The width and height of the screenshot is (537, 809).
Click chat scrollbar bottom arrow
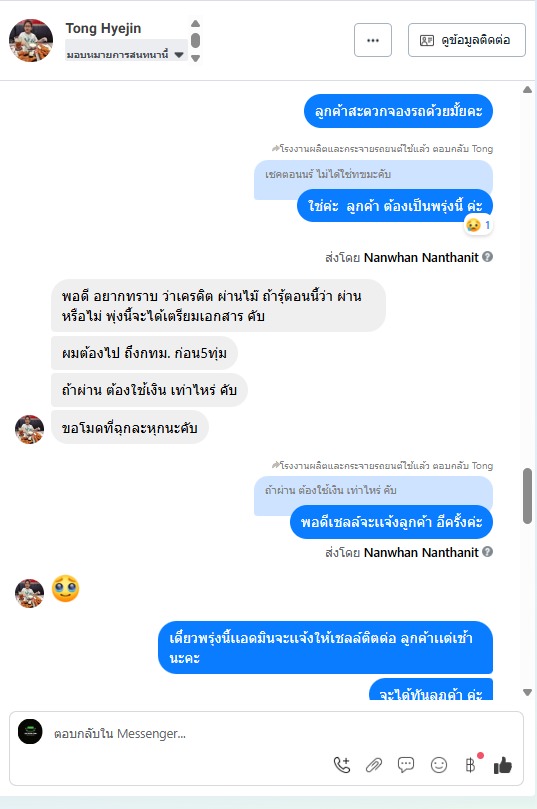coord(527,692)
